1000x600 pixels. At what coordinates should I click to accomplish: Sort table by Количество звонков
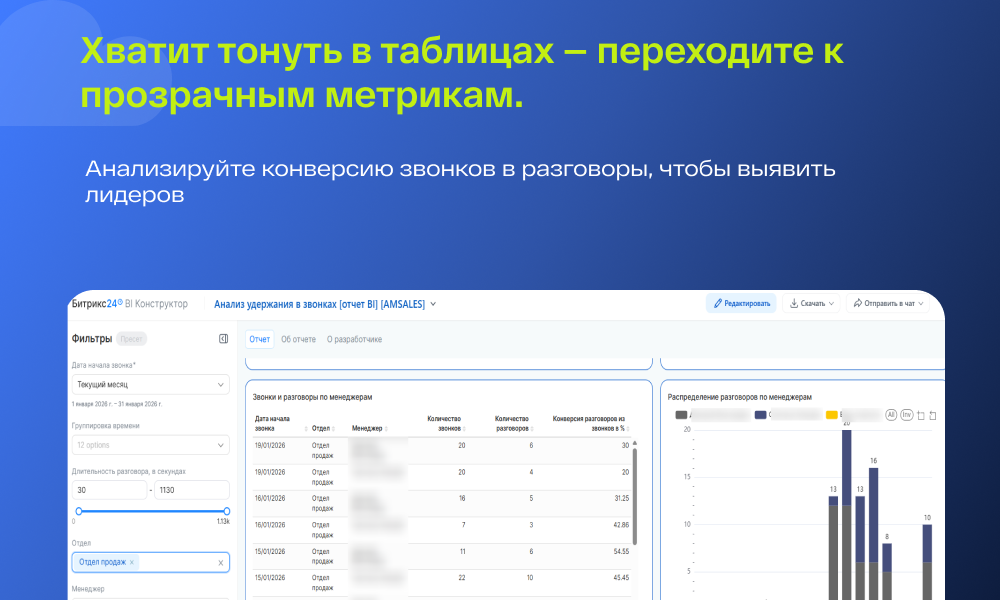446,423
